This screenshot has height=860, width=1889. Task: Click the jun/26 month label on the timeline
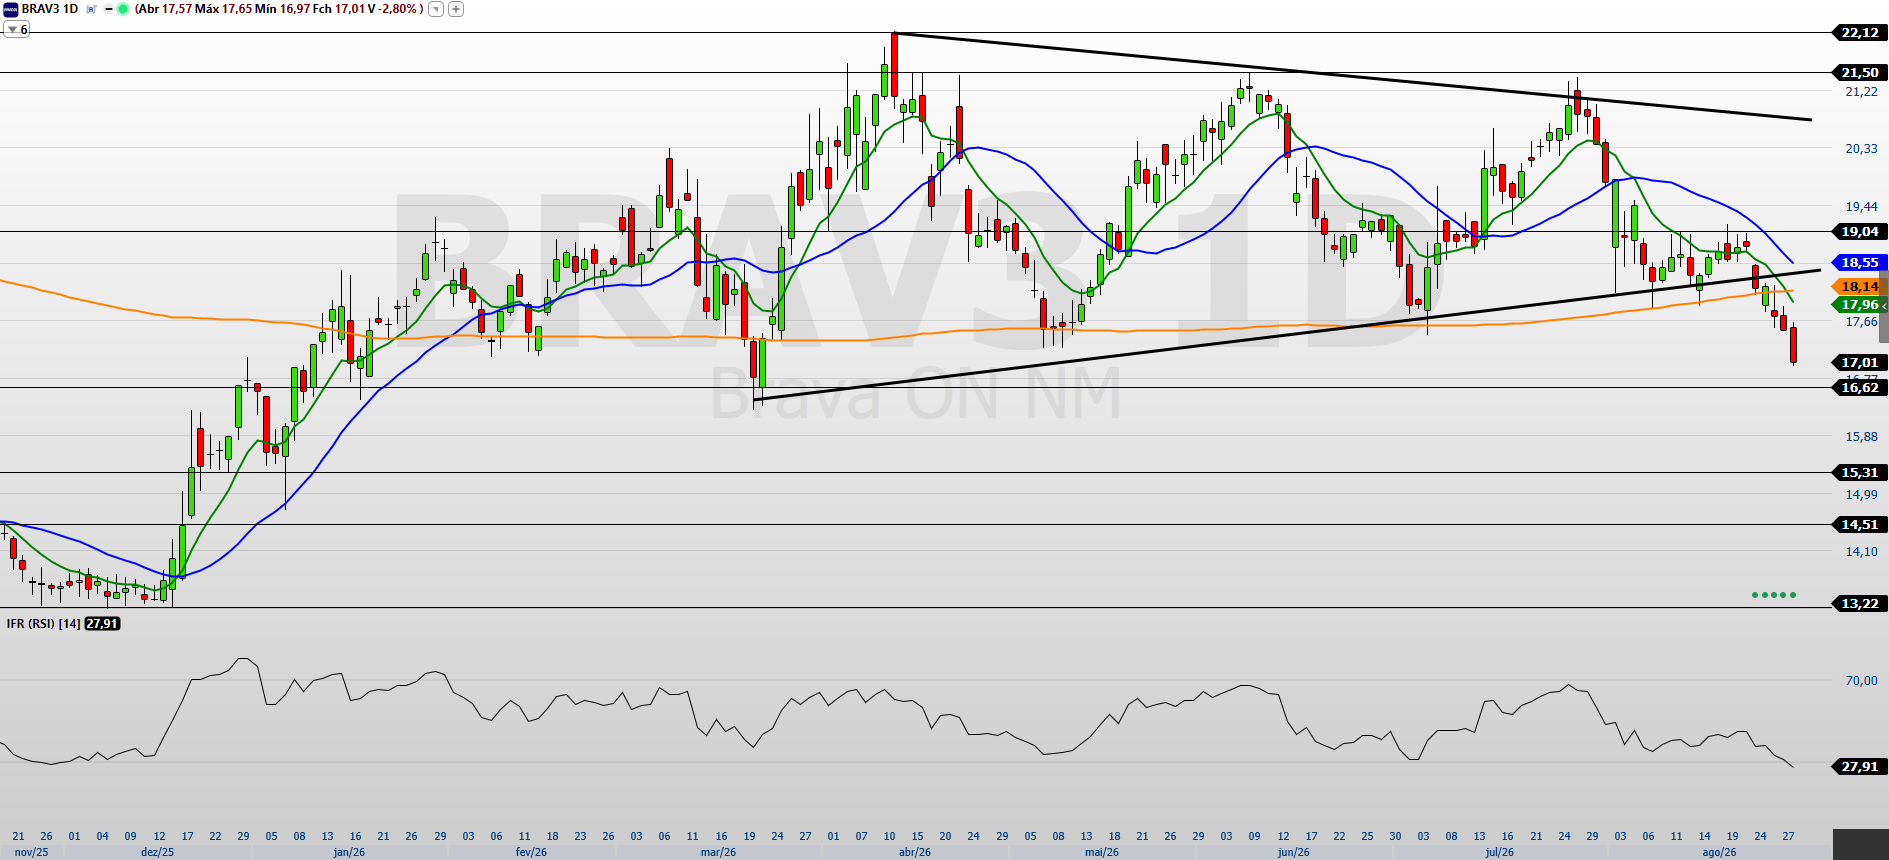(1293, 852)
